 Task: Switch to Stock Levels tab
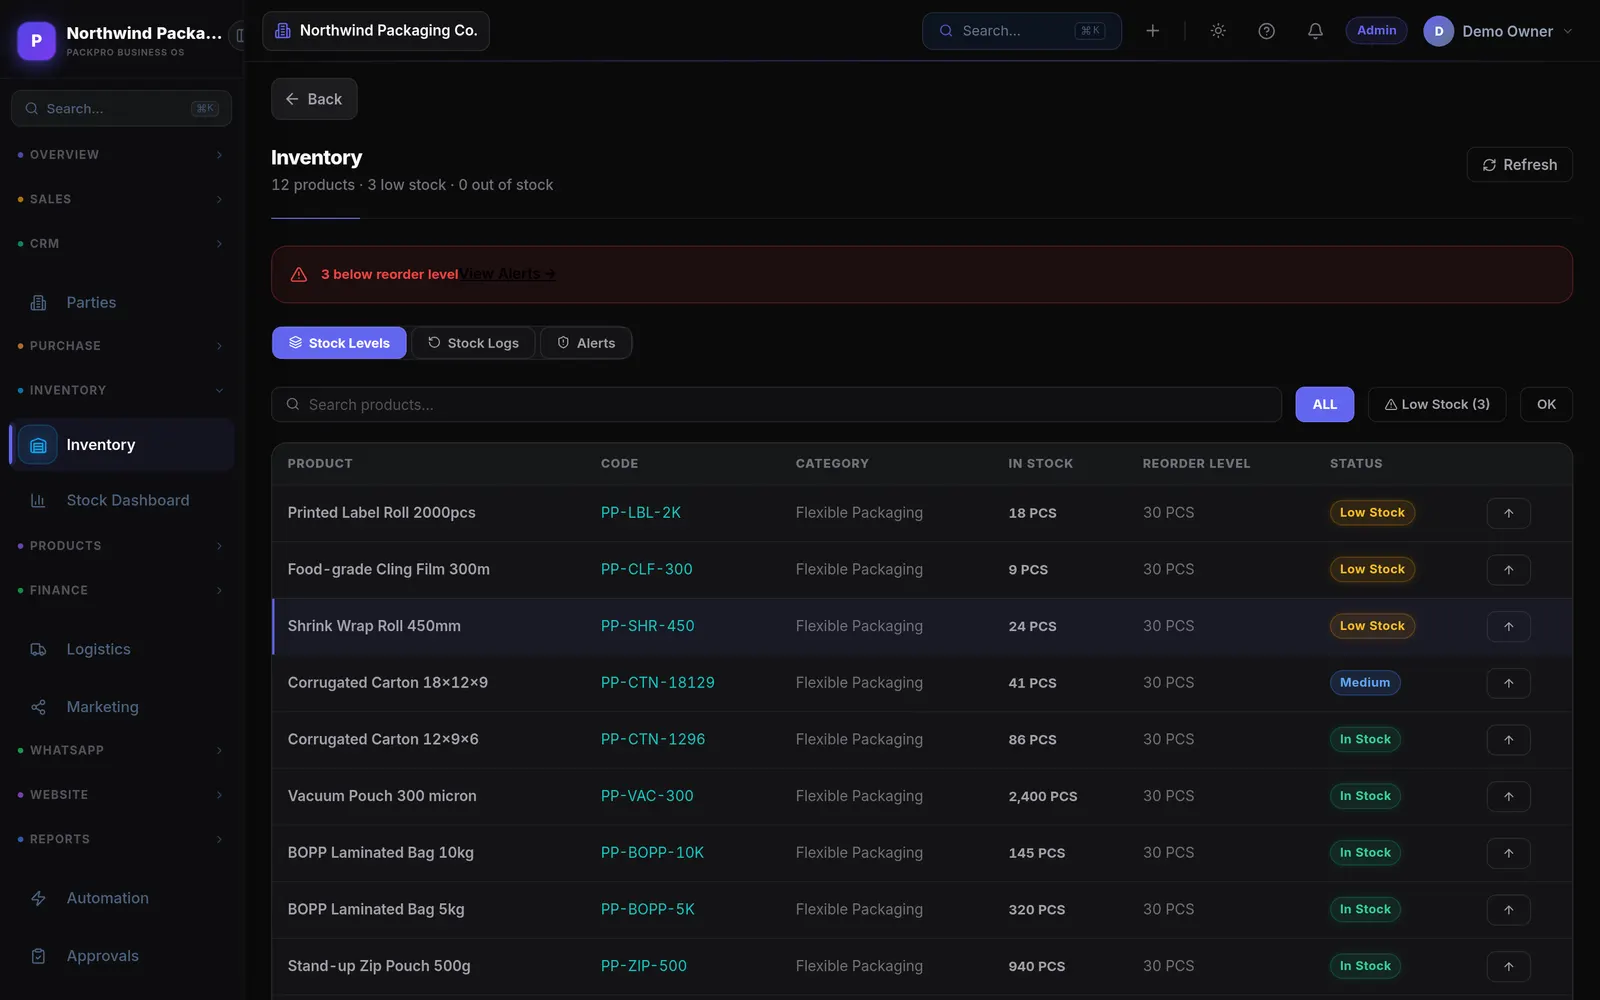click(339, 343)
